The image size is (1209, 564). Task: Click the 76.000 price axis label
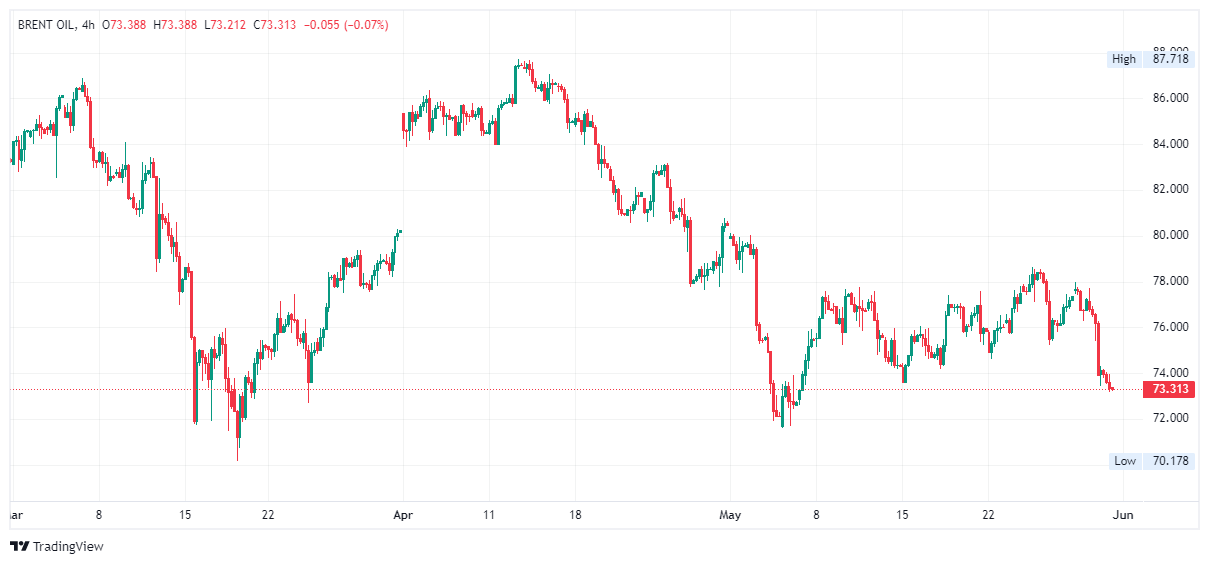click(1170, 327)
